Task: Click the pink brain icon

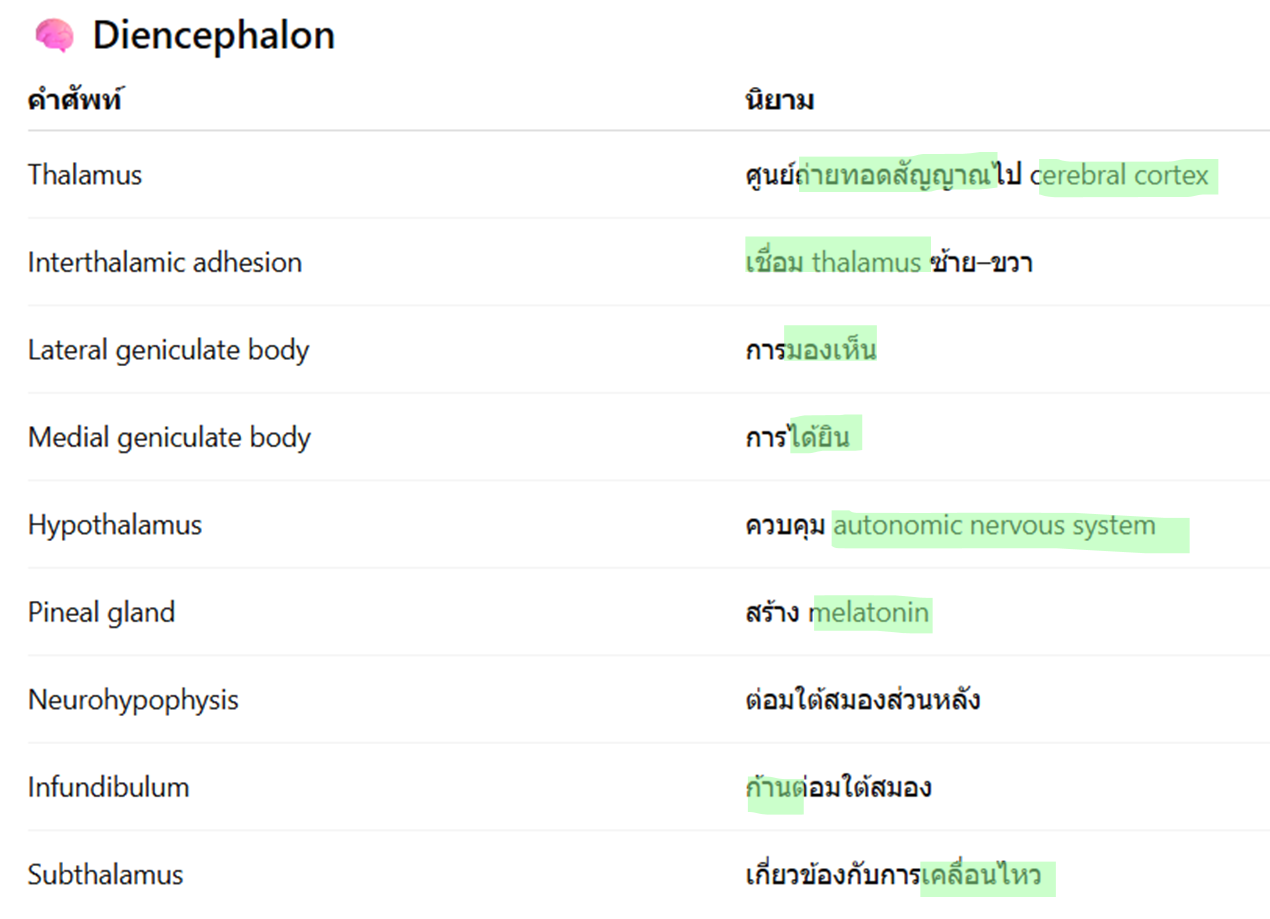Action: point(54,36)
